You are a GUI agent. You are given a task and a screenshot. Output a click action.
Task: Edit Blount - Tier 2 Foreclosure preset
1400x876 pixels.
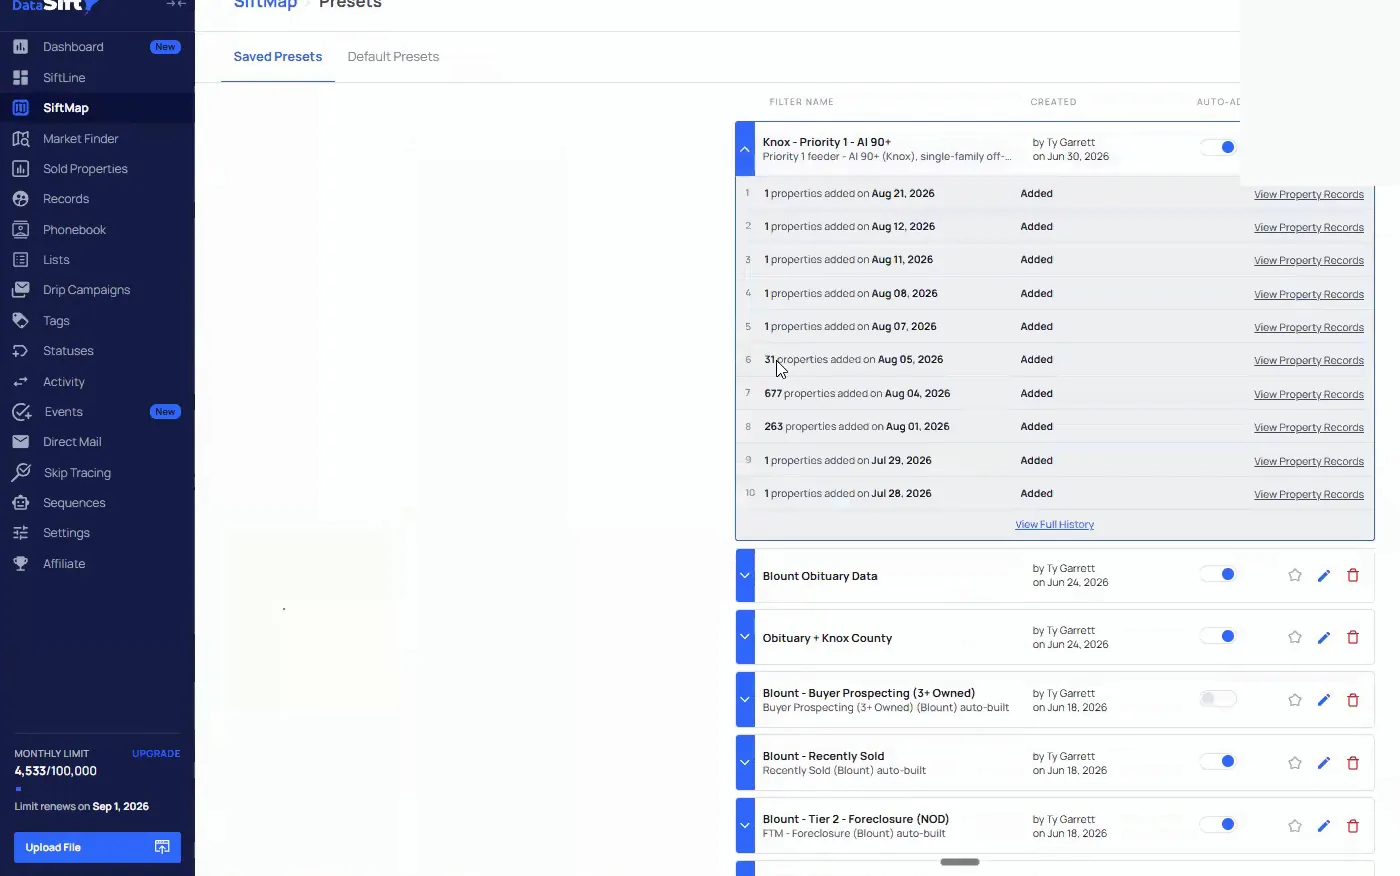(x=1324, y=826)
